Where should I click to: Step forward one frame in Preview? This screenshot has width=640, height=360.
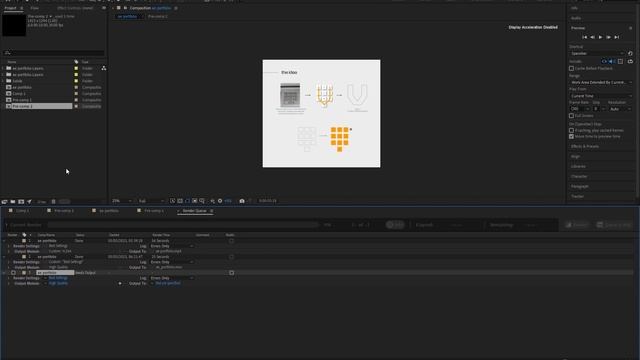609,37
